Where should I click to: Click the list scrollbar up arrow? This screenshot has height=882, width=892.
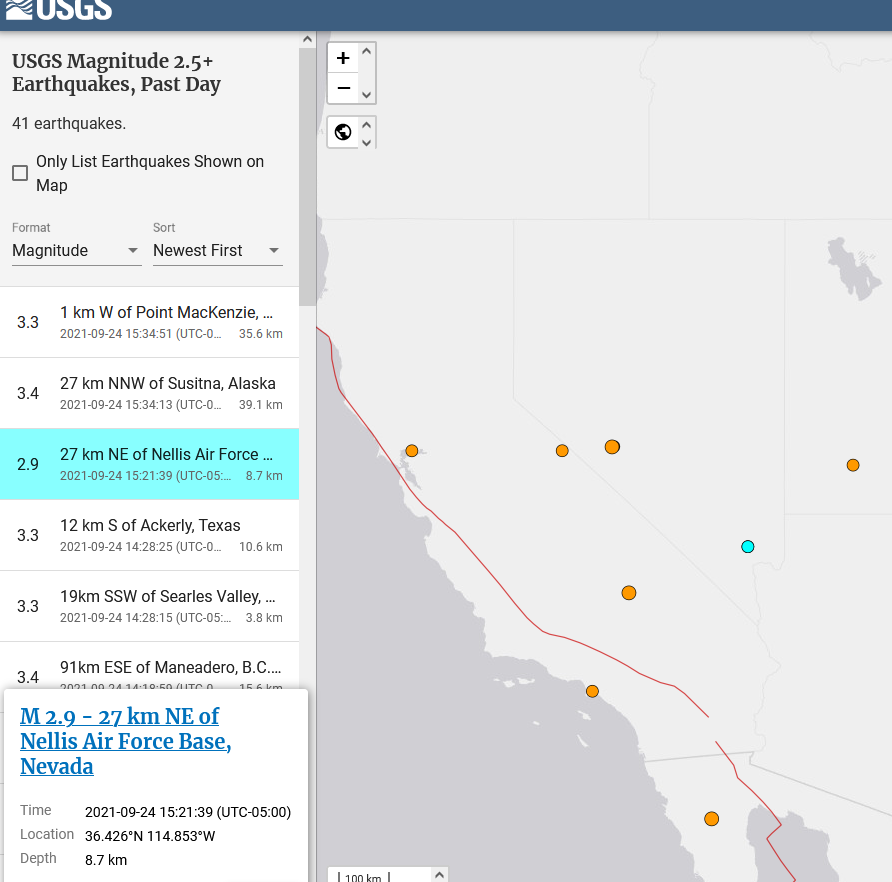[307, 39]
